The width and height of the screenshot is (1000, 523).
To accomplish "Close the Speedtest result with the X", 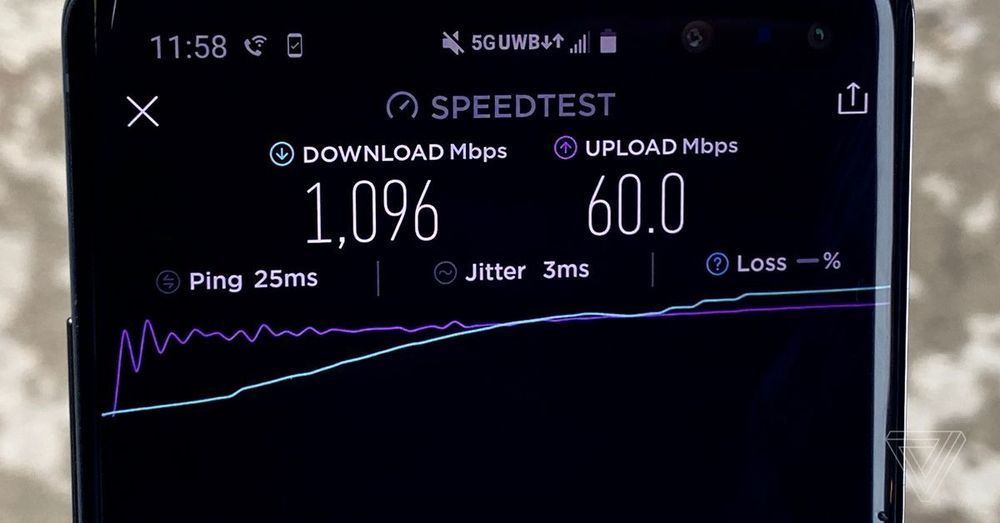I will coord(142,111).
